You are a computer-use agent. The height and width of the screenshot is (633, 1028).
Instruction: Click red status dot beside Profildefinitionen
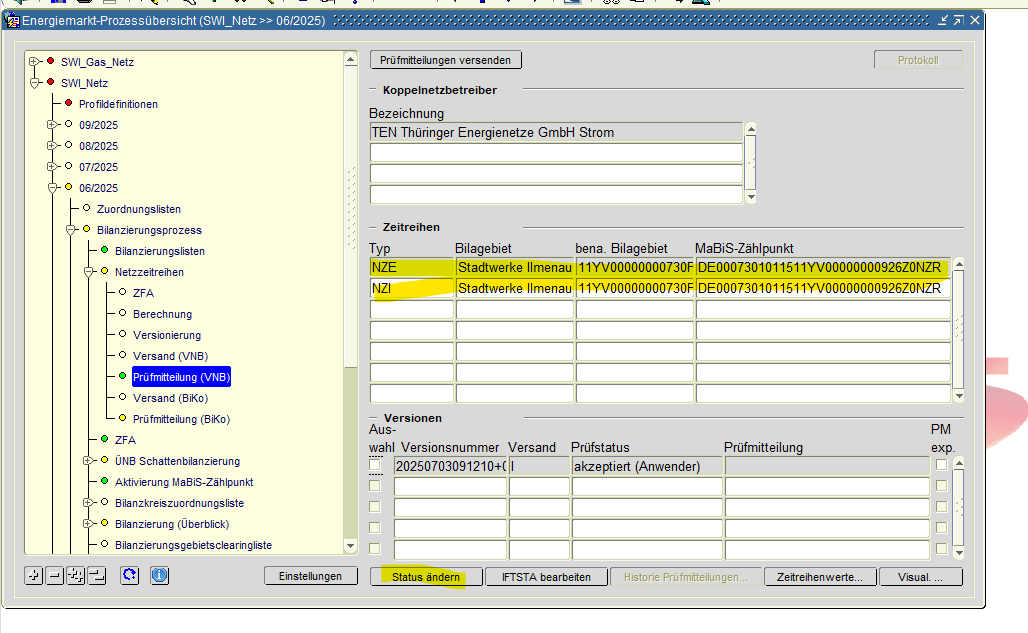coord(68,104)
